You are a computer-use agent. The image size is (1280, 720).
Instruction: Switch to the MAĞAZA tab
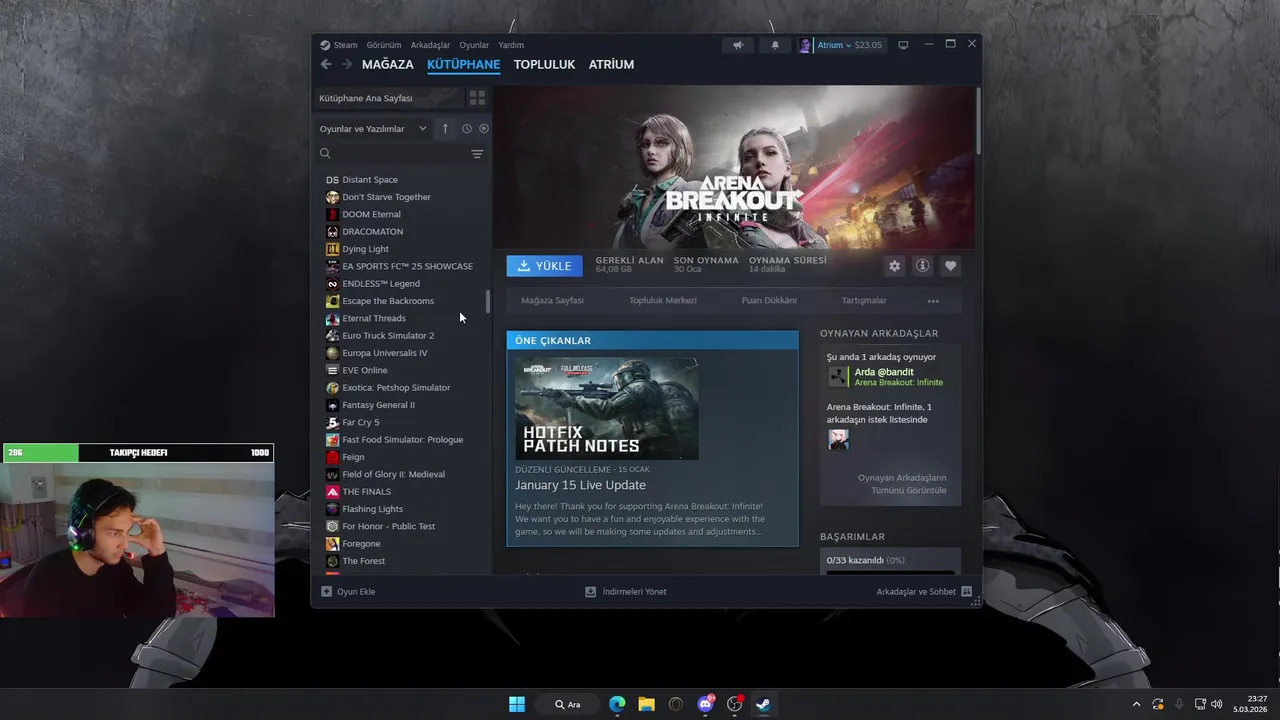point(387,64)
